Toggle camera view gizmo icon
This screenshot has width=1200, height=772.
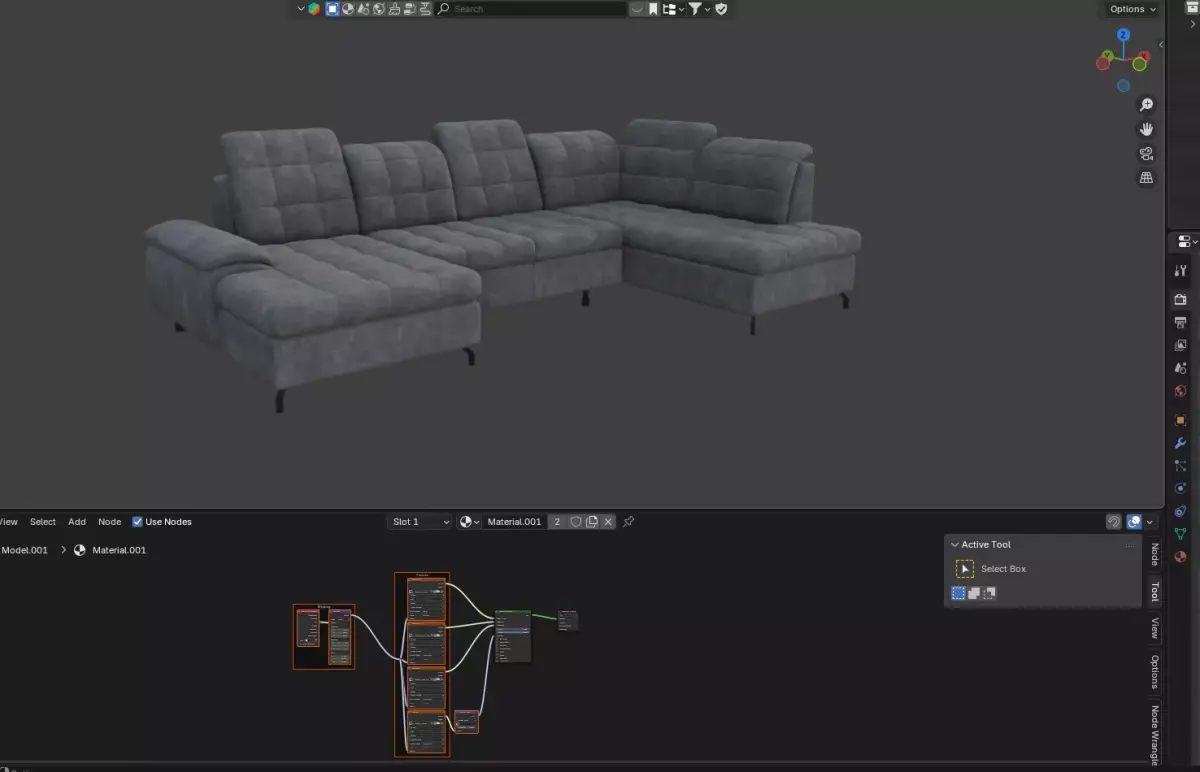[1146, 153]
